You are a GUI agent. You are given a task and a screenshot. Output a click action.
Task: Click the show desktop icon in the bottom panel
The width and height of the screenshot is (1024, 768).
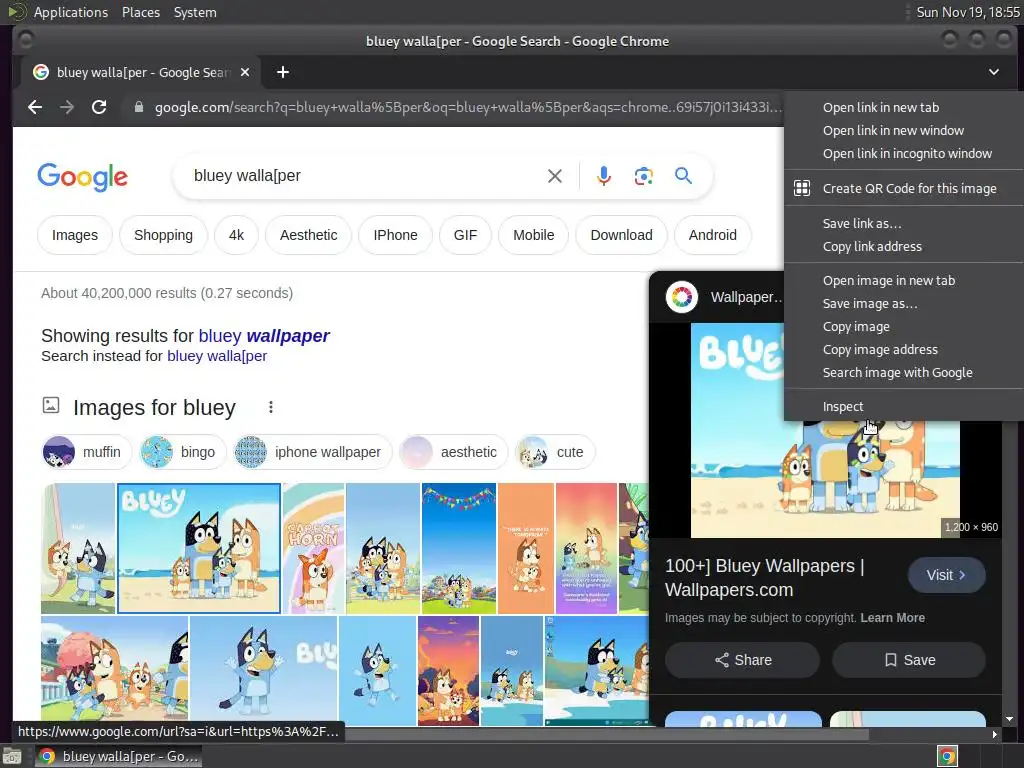[11, 756]
